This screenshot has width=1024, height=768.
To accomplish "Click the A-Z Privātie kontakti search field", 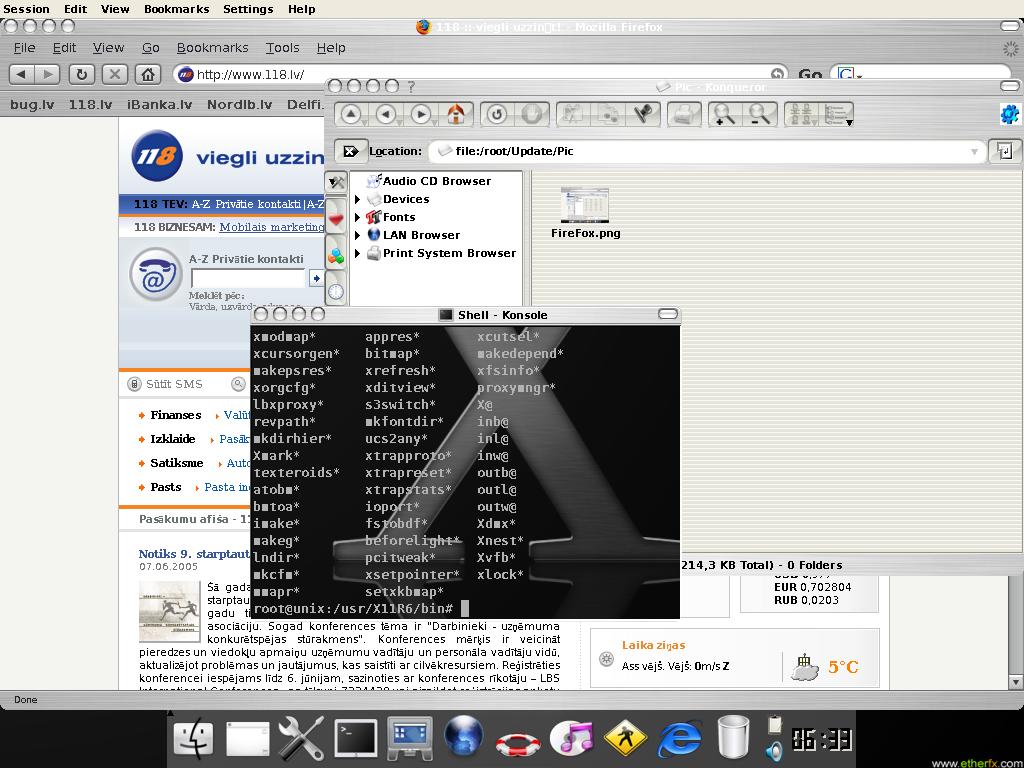I will coord(248,278).
